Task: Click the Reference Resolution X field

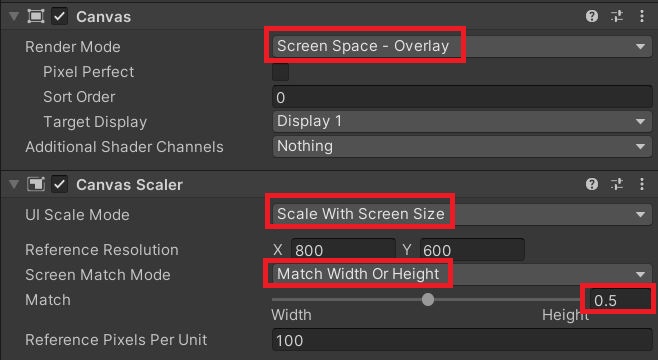Action: click(x=343, y=250)
